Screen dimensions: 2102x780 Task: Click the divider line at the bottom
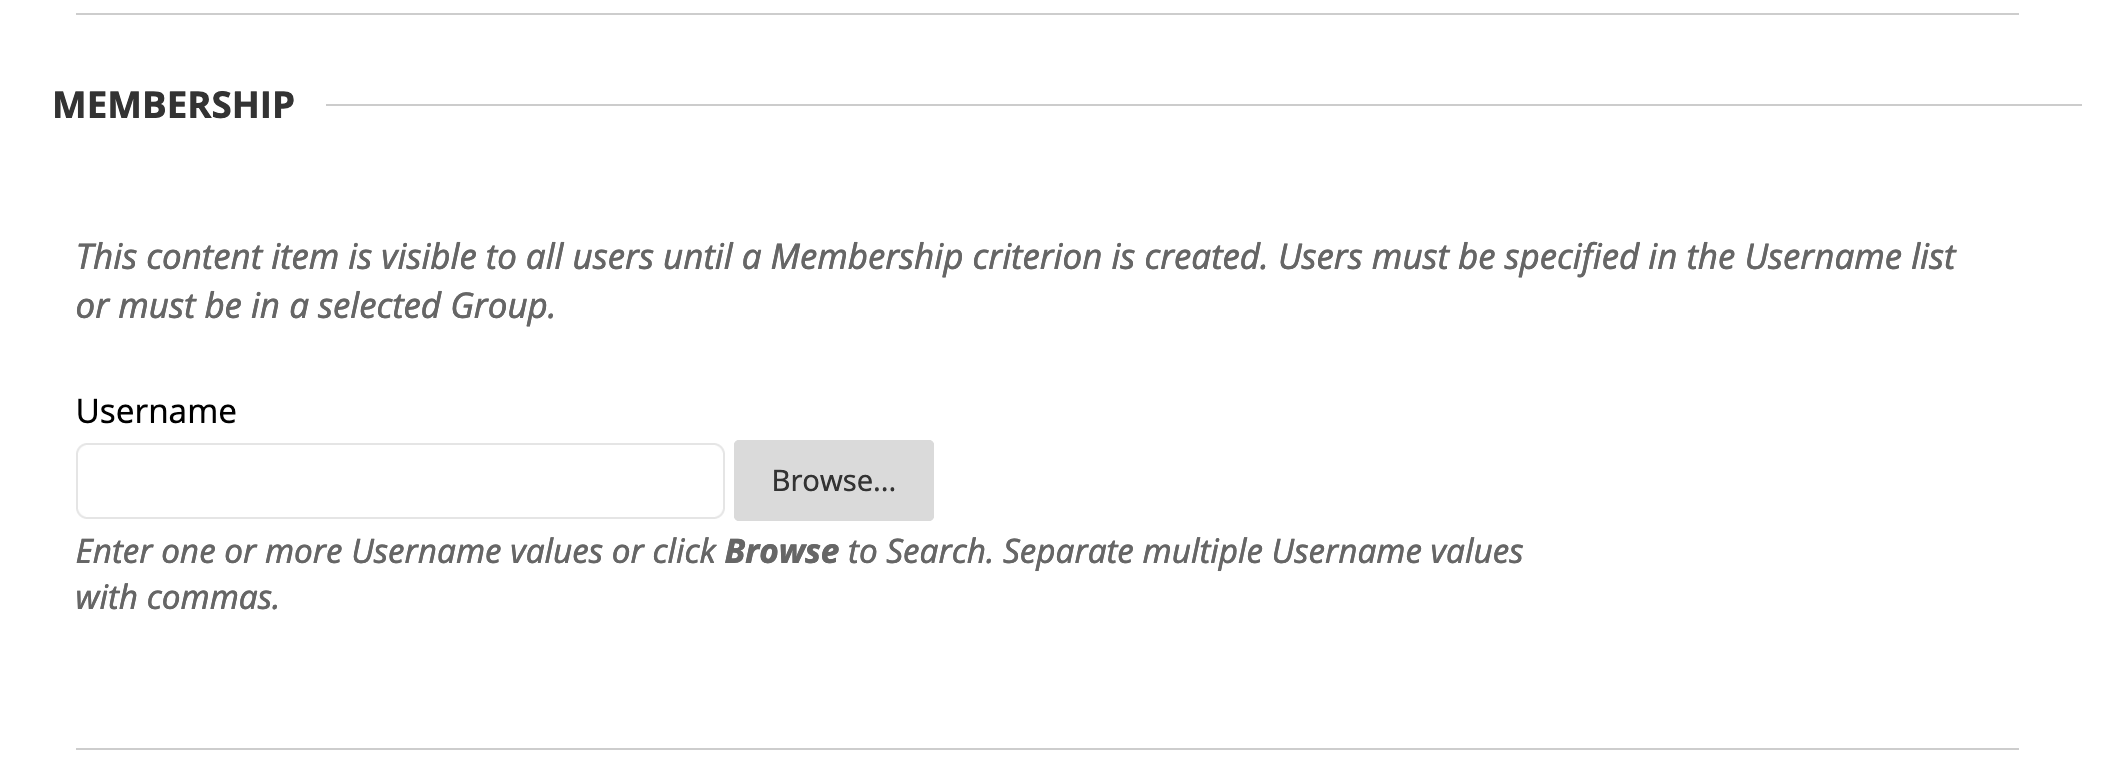(1046, 749)
